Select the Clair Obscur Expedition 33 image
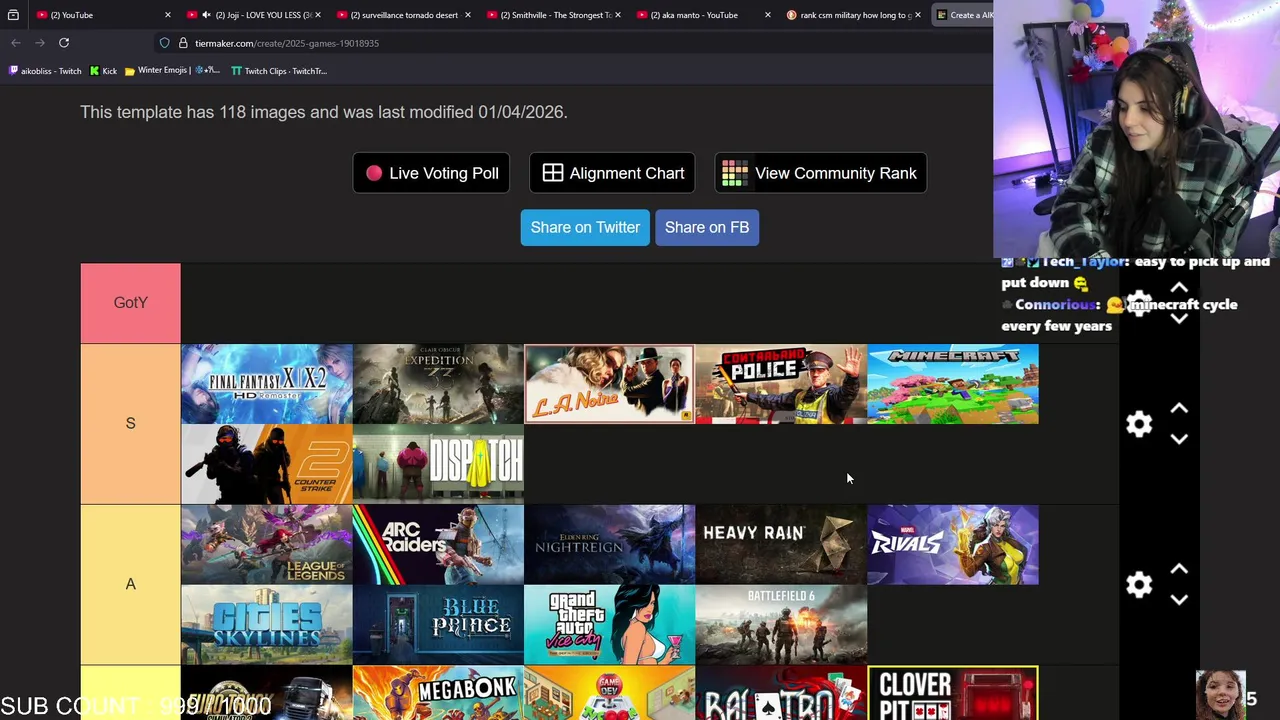This screenshot has height=720, width=1280. [x=438, y=384]
